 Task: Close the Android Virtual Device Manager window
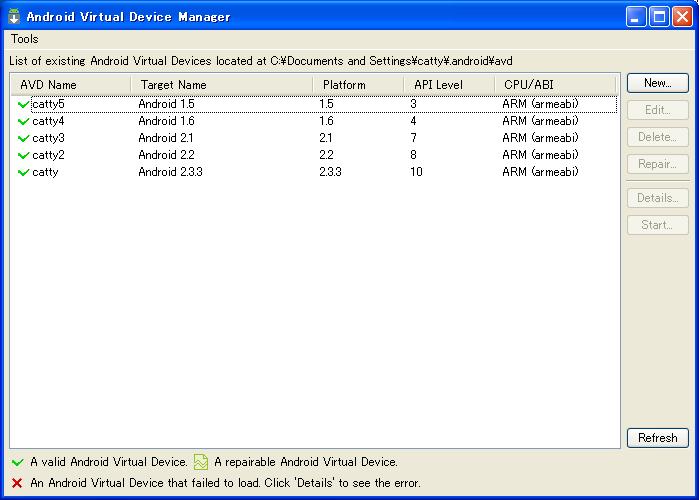coord(682,17)
